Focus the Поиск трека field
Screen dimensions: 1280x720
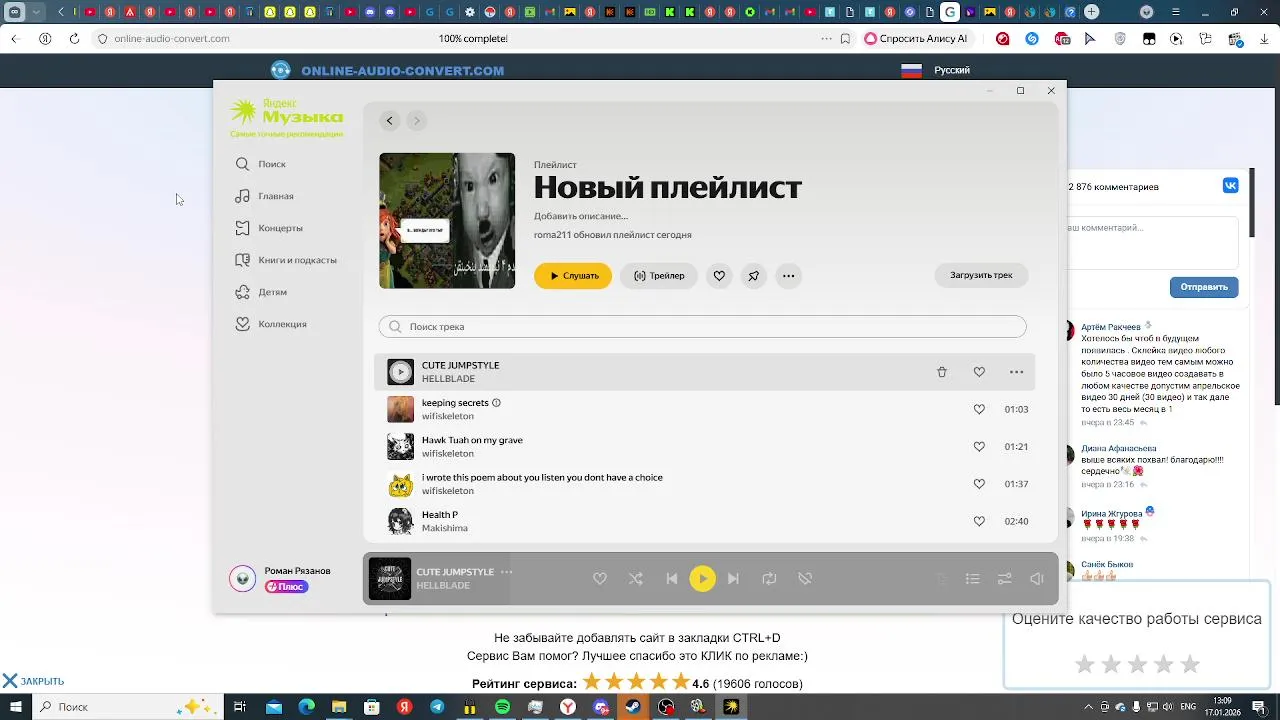(703, 327)
